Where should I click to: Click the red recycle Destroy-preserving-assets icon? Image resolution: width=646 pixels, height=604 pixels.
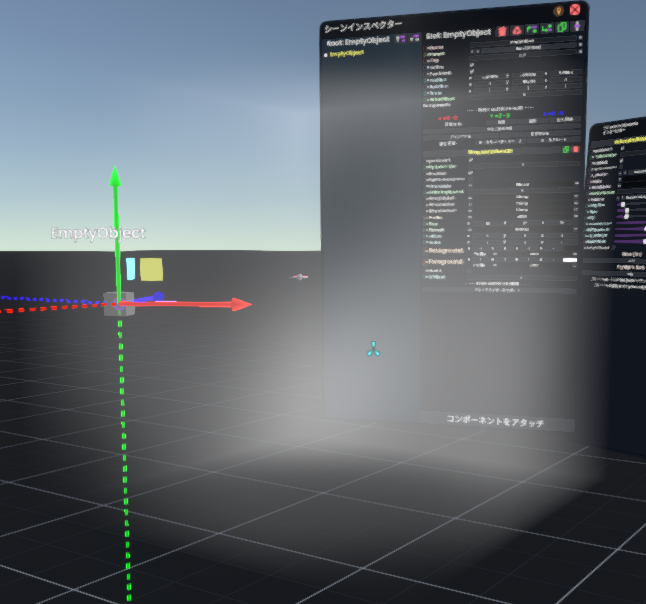(517, 30)
